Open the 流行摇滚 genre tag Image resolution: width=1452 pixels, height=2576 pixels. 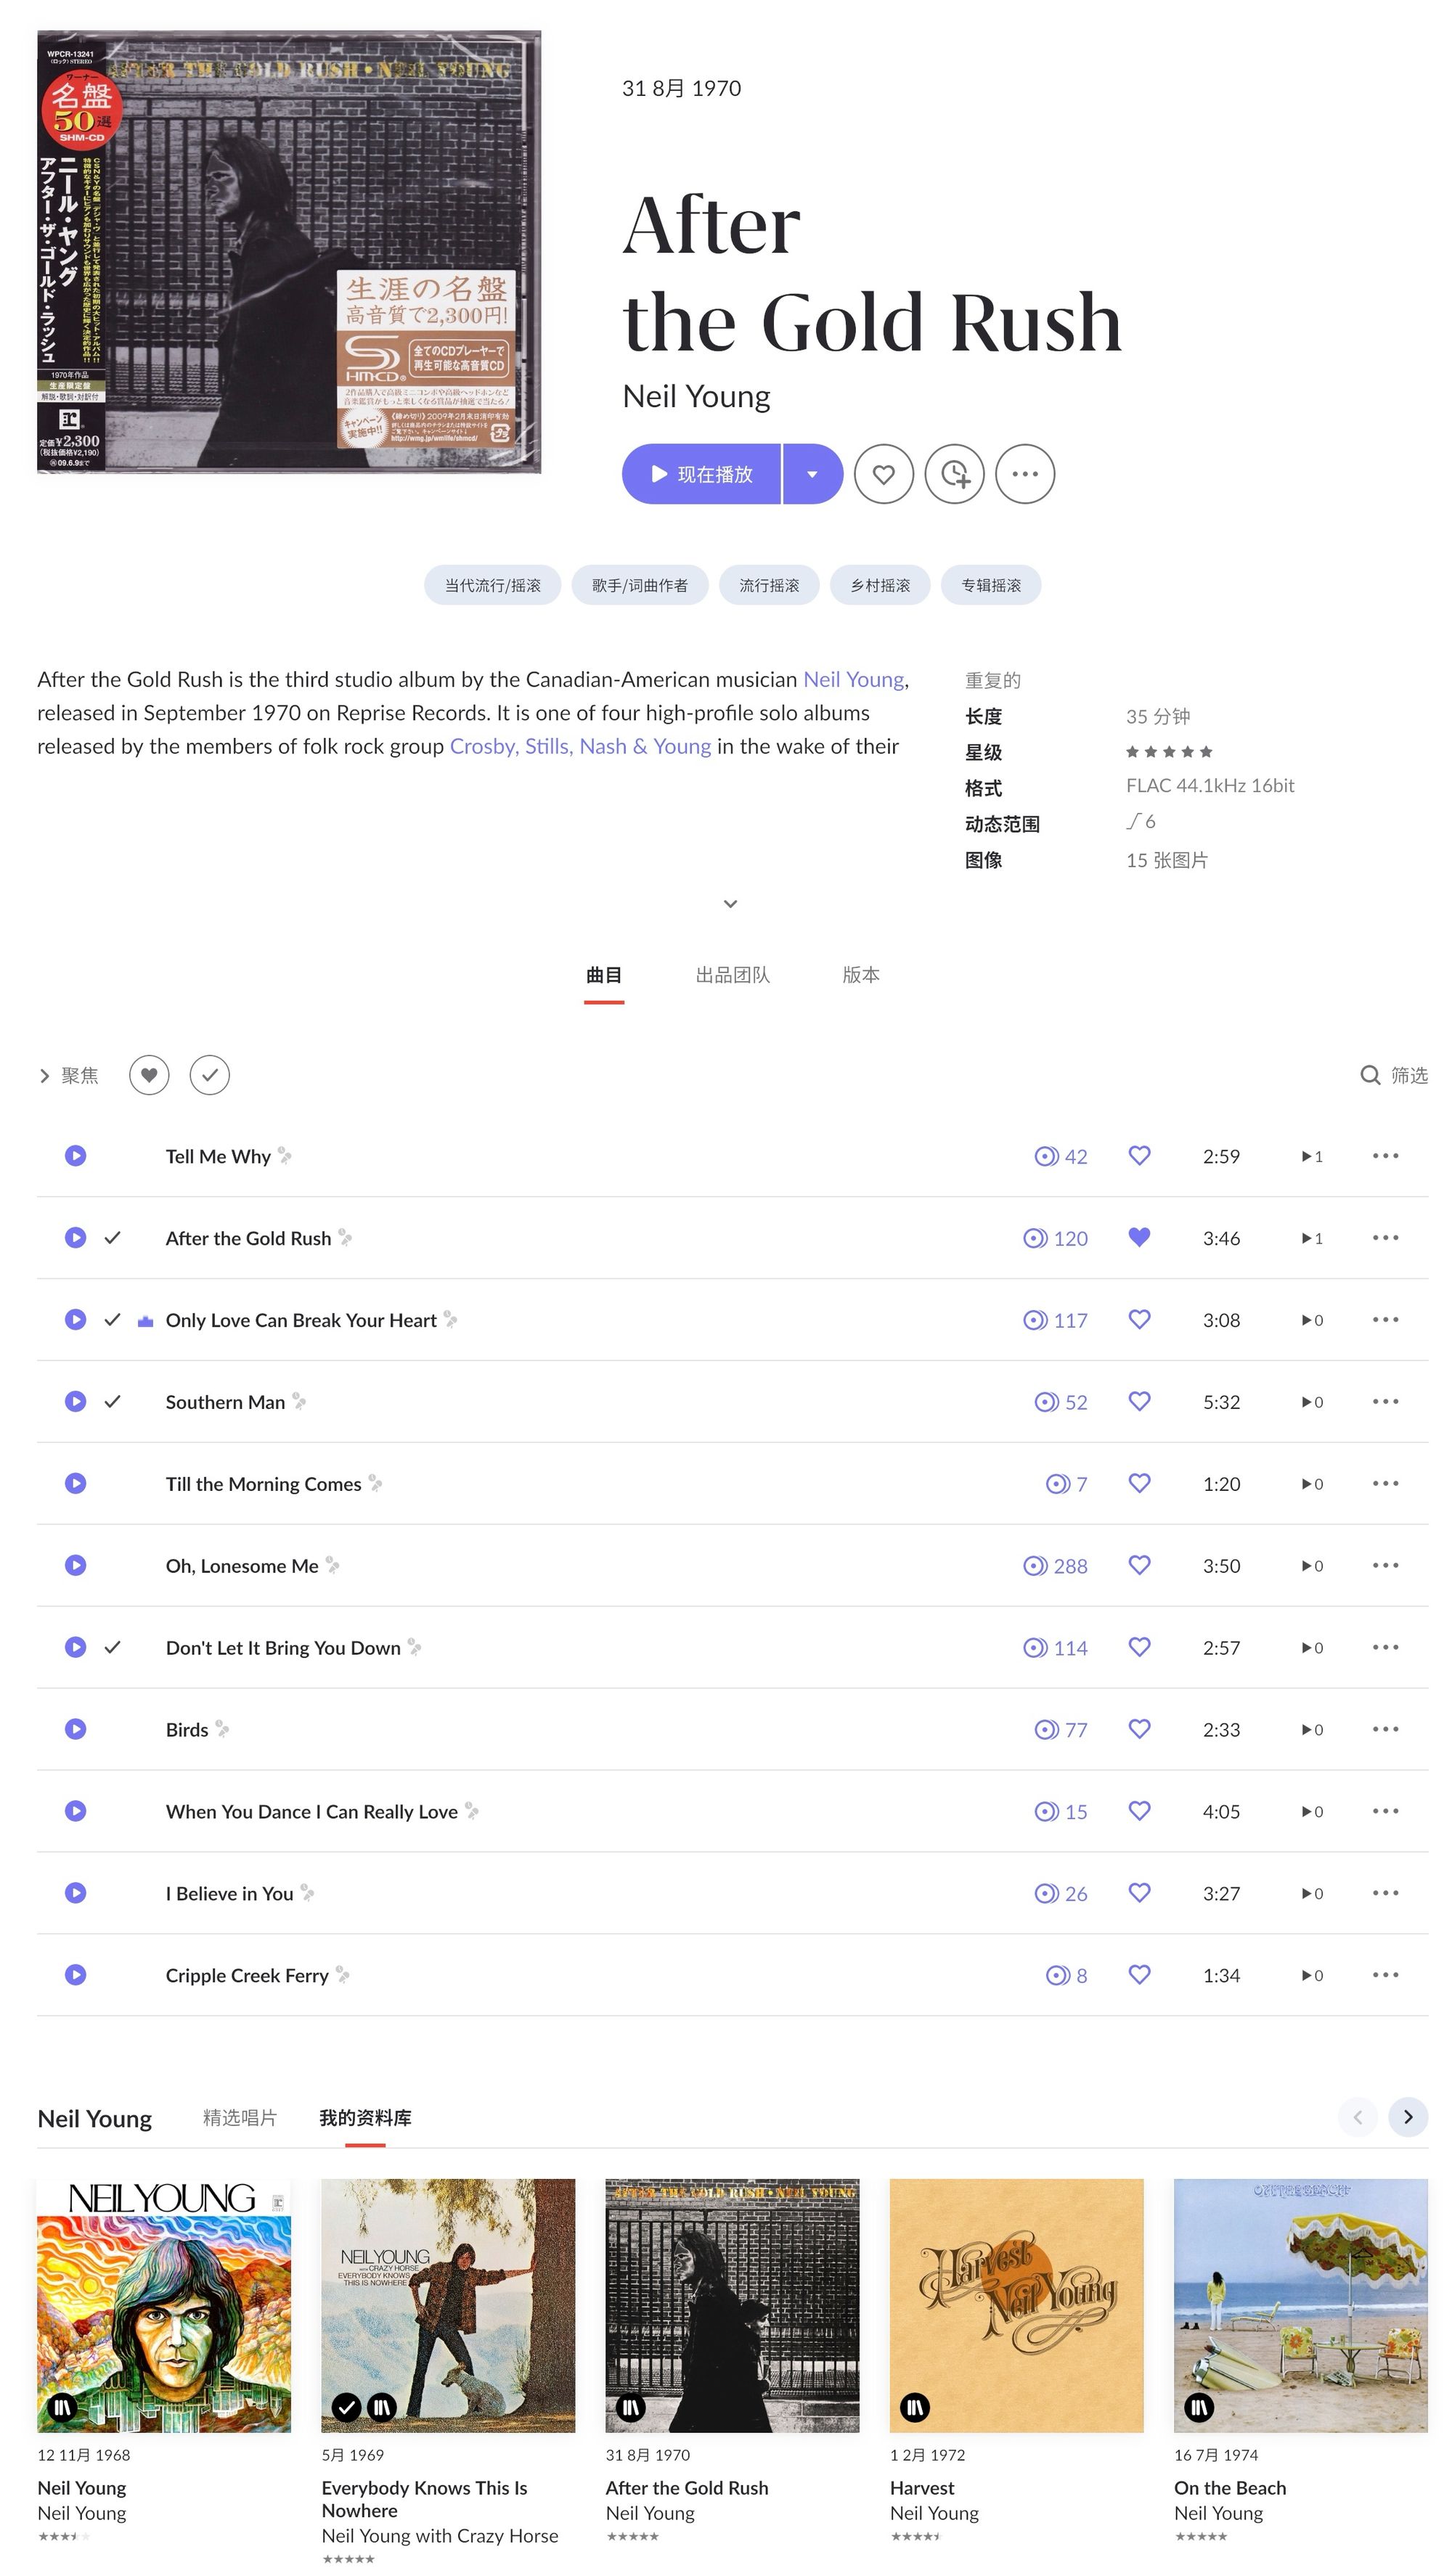(769, 585)
